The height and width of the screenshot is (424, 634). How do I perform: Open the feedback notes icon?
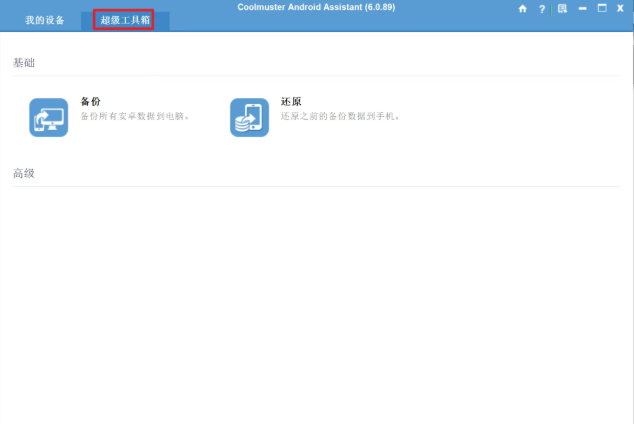click(x=562, y=8)
